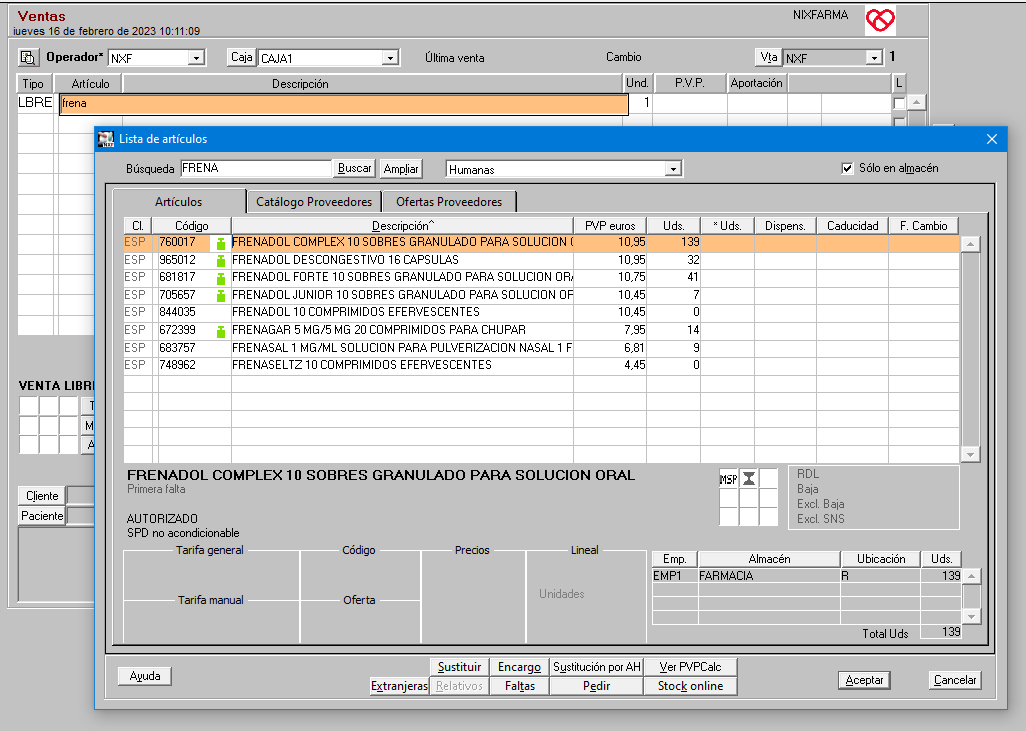
Task: Click the Buscar button
Action: pos(354,168)
